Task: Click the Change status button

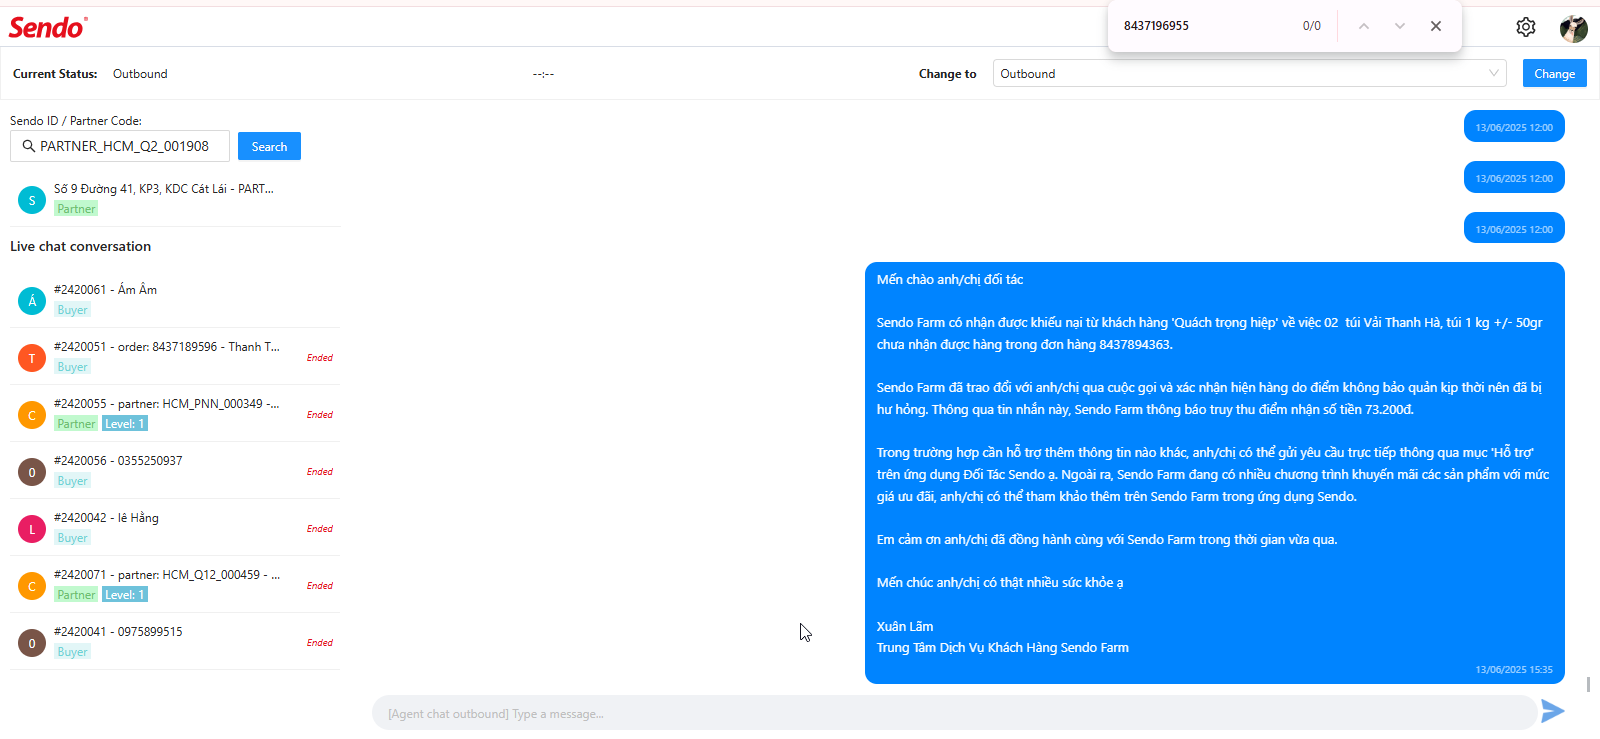Action: coord(1554,73)
